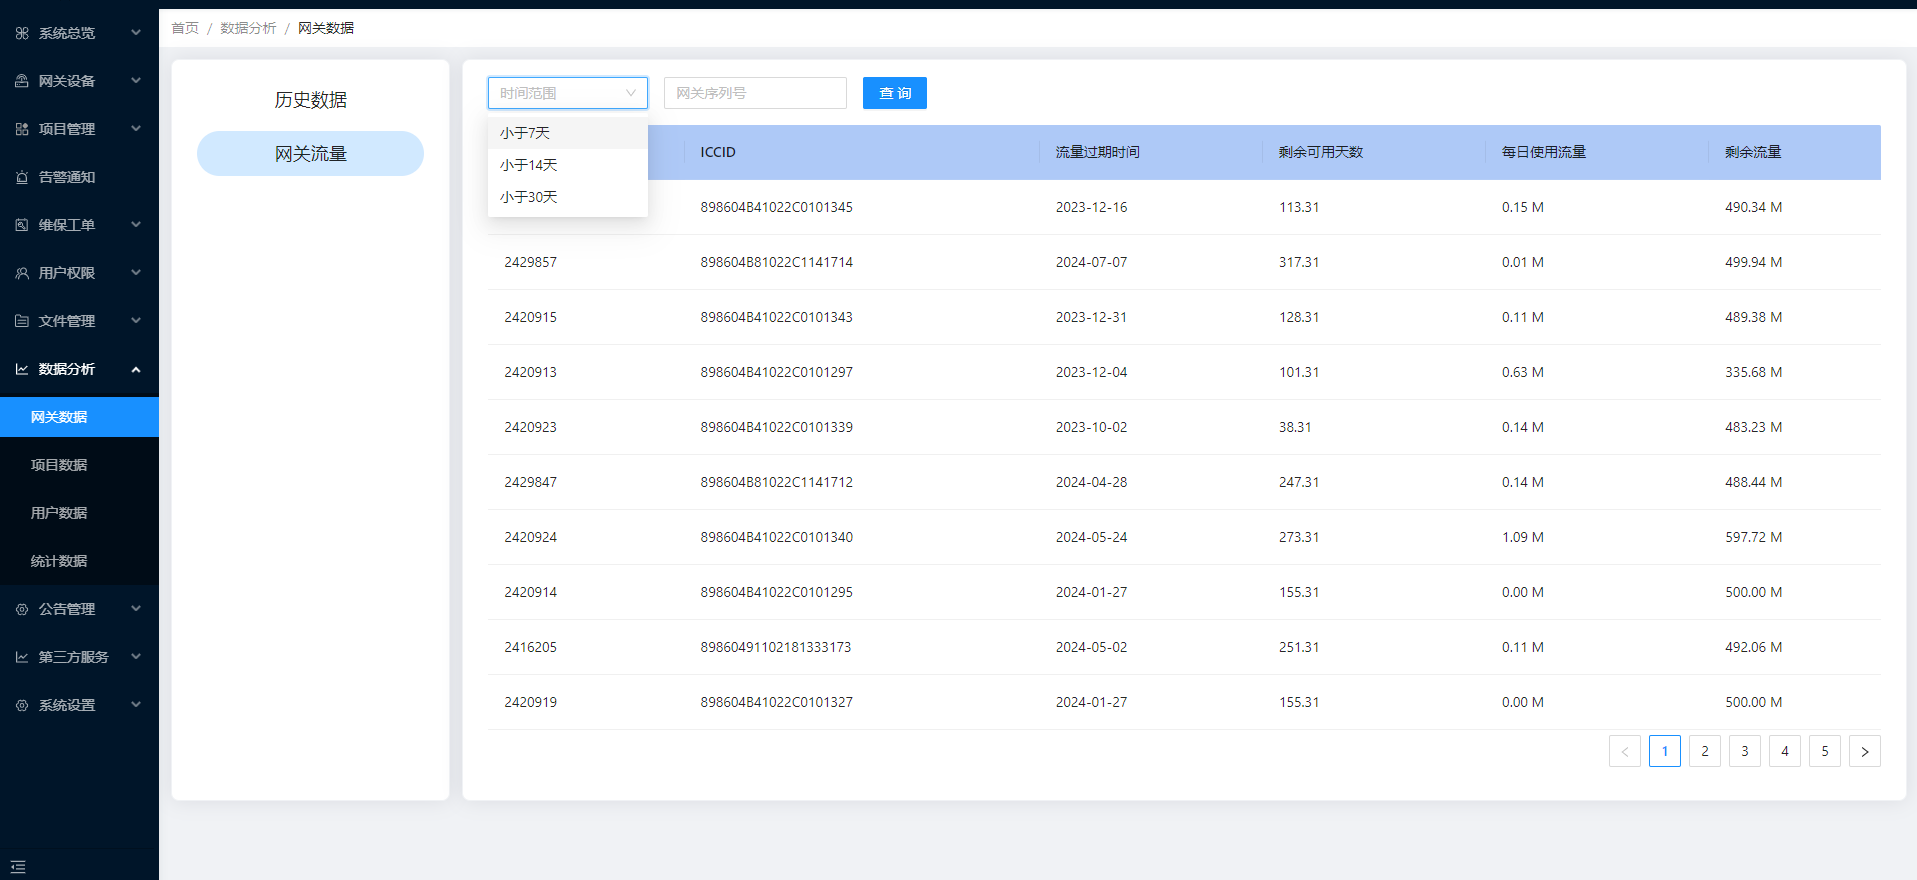The height and width of the screenshot is (880, 1917).
Task: Expand the 维保工单 menu chevron
Action: 136,225
